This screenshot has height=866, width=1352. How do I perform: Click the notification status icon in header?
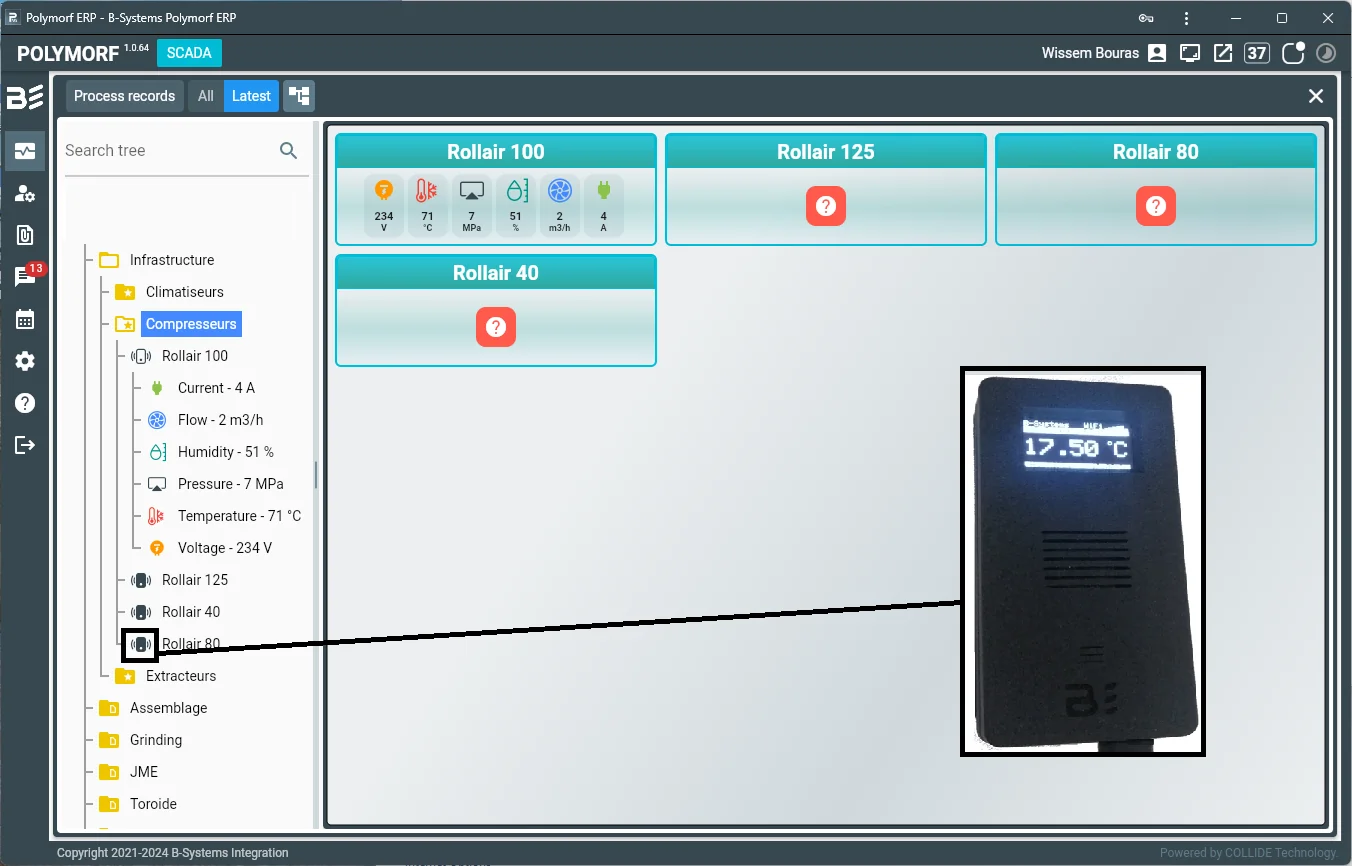coord(1293,53)
